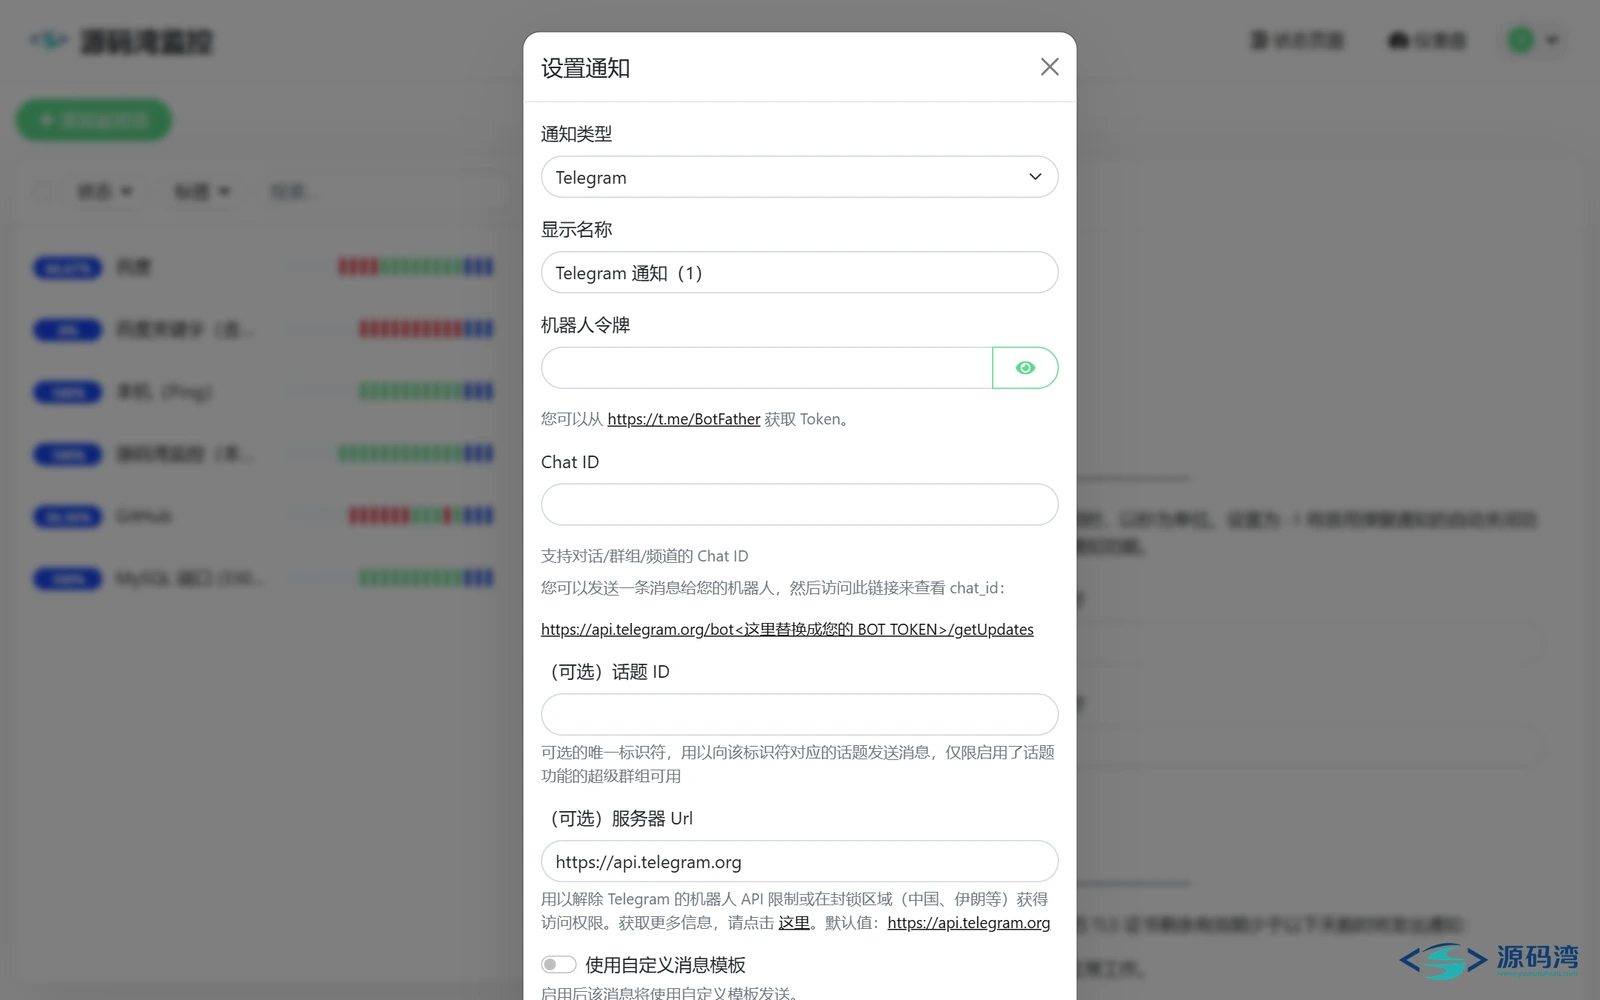Open the dashboard header item beside avatar
1600x1000 pixels.
click(1427, 41)
